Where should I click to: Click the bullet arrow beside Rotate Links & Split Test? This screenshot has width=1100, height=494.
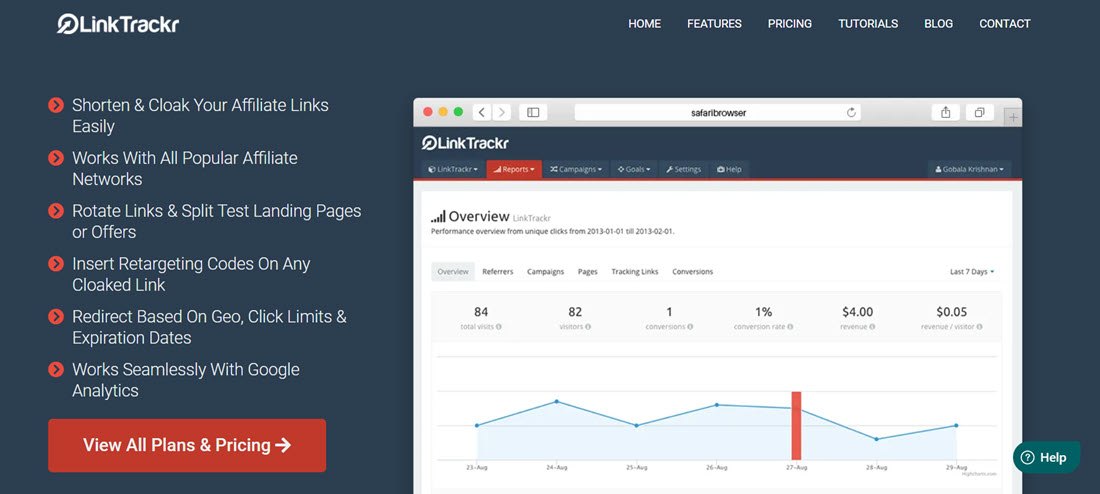tap(56, 211)
